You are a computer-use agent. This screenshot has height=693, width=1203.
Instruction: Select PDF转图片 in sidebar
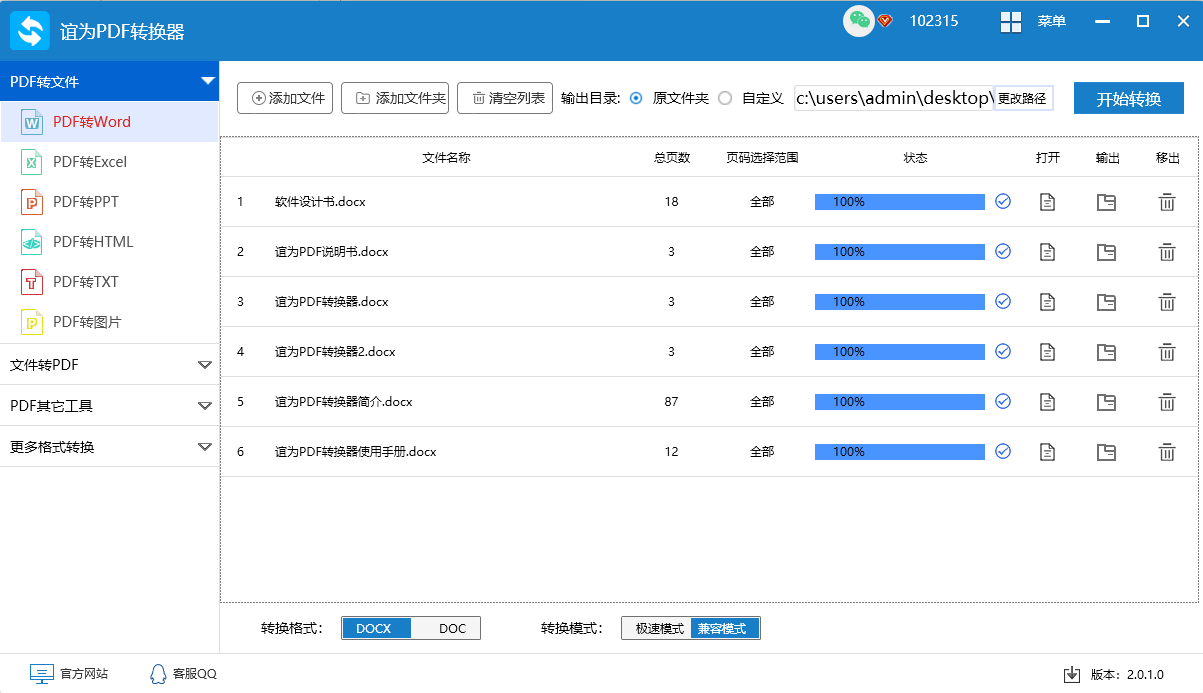tap(87, 322)
